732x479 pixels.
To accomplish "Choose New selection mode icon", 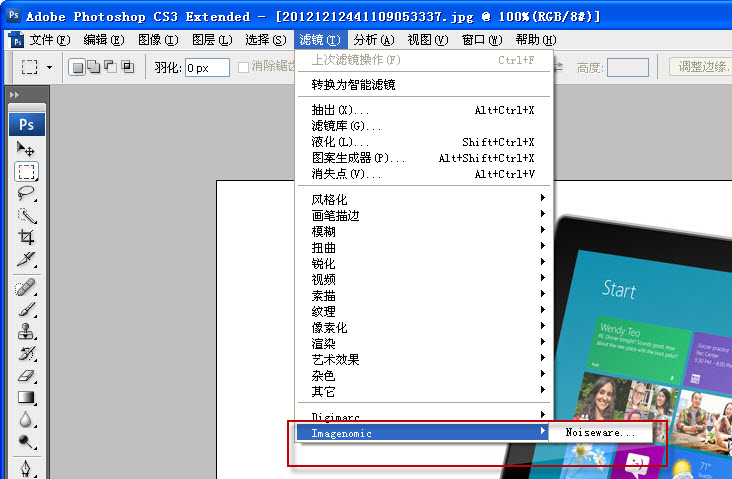I will tap(77, 67).
